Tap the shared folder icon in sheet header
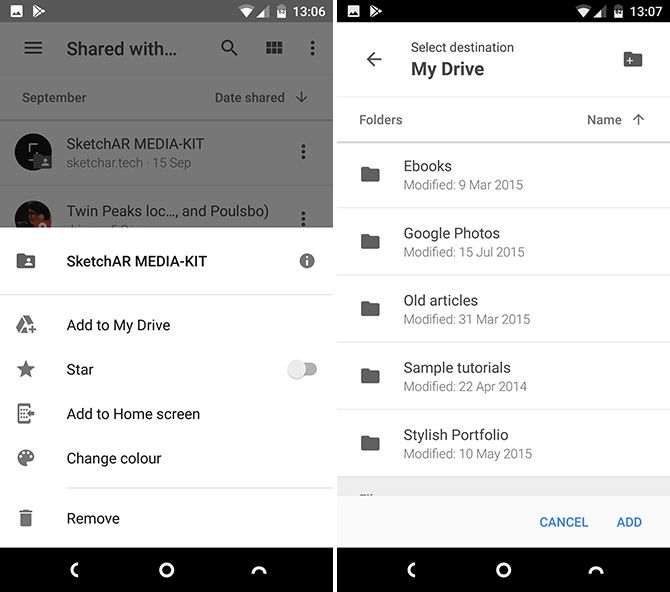The image size is (670, 592). tap(26, 261)
